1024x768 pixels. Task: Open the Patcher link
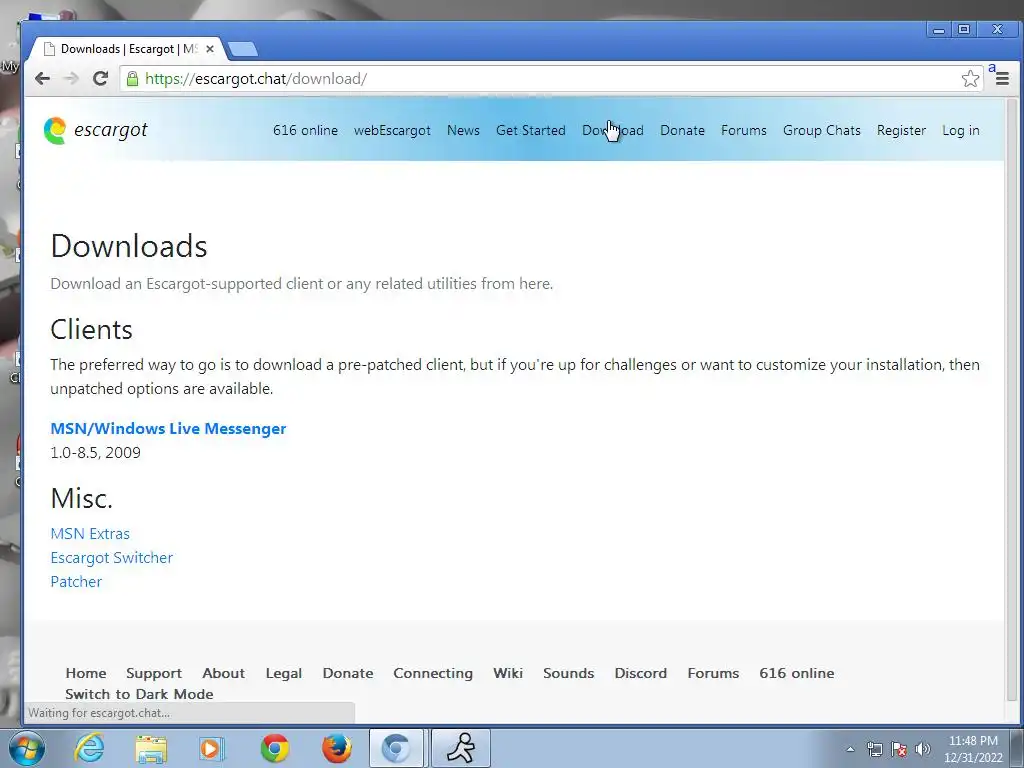[76, 582]
